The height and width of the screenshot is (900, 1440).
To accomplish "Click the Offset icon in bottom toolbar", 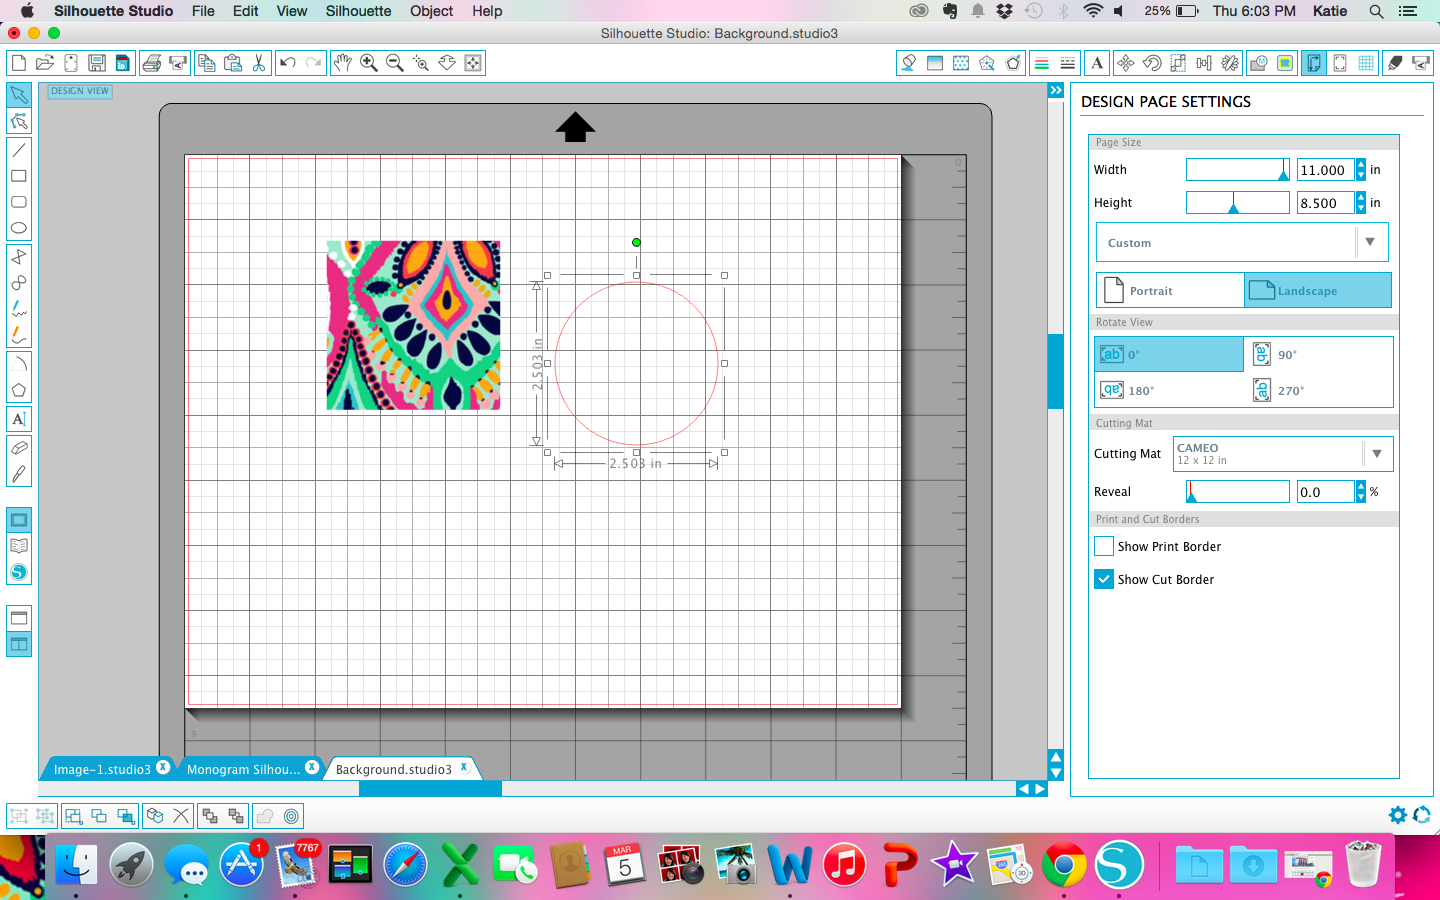I will point(291,816).
